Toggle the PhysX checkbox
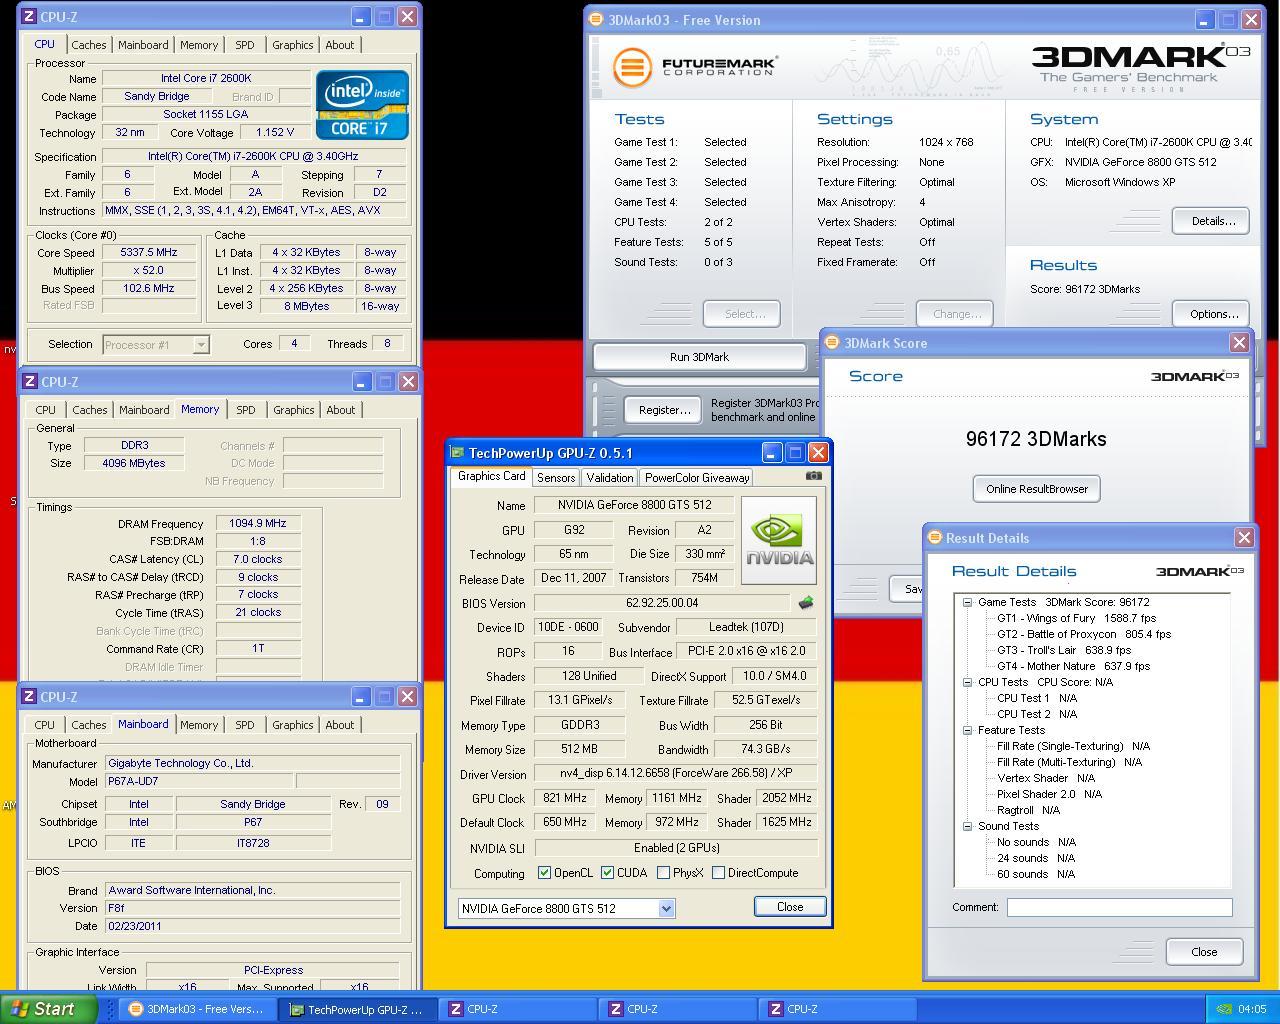This screenshot has width=1280, height=1024. [663, 873]
